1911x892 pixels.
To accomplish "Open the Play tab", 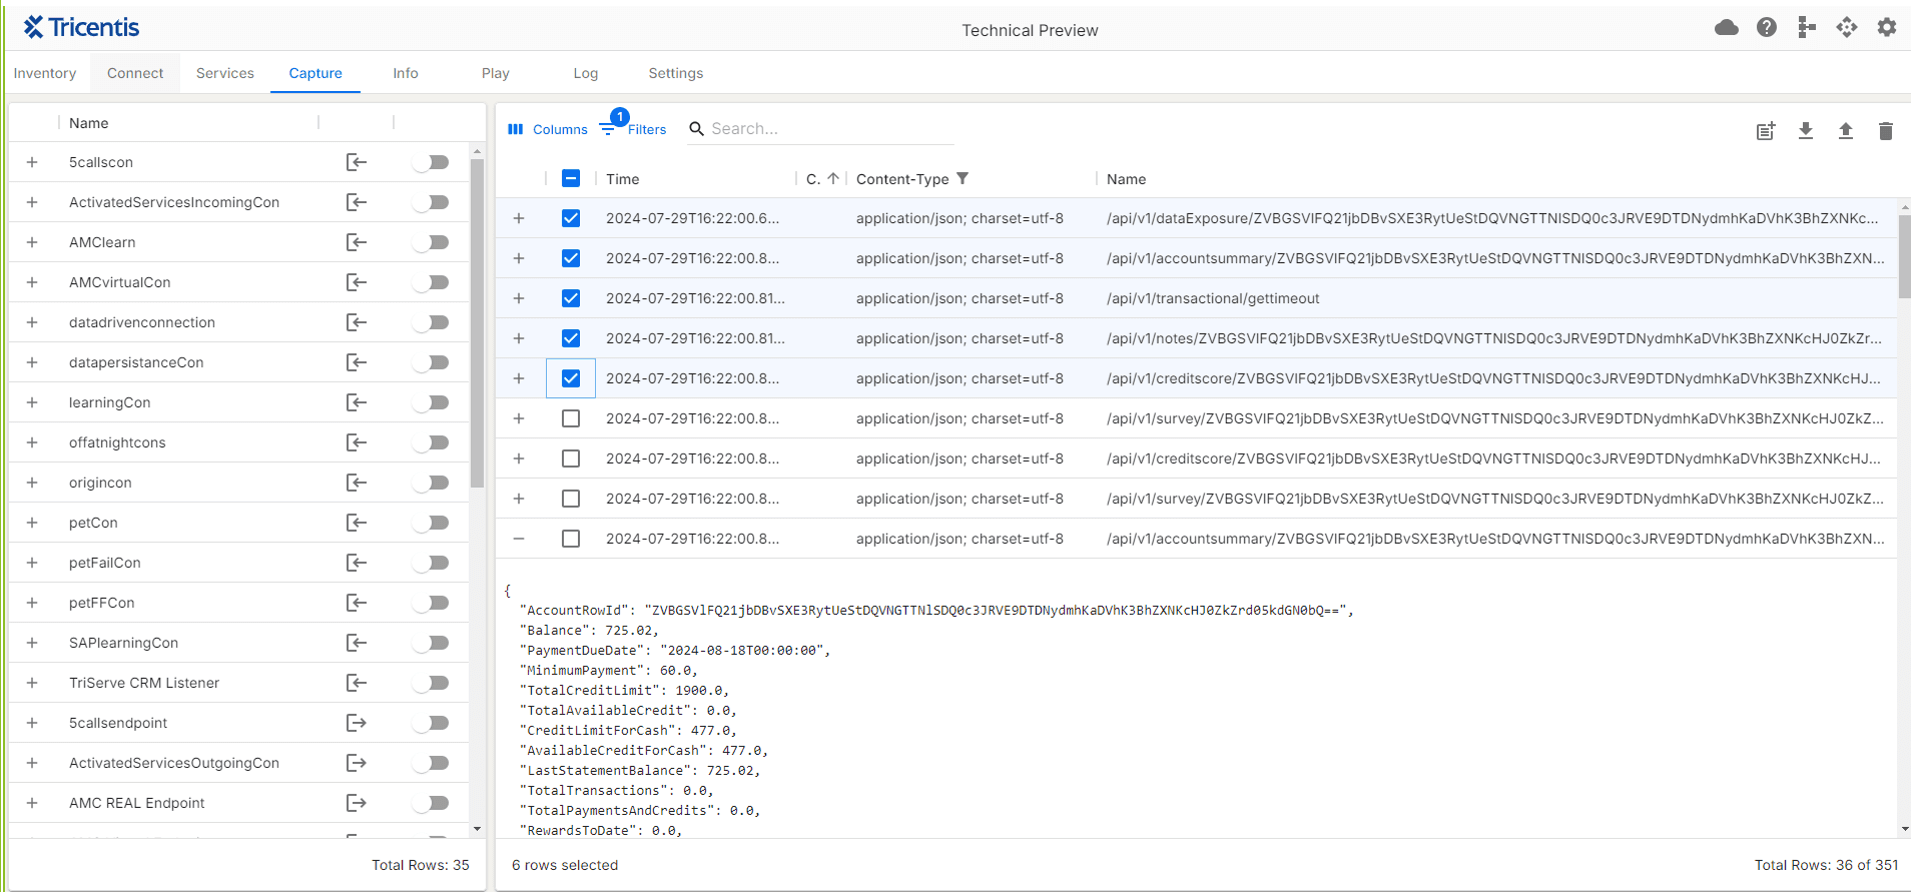I will (495, 73).
